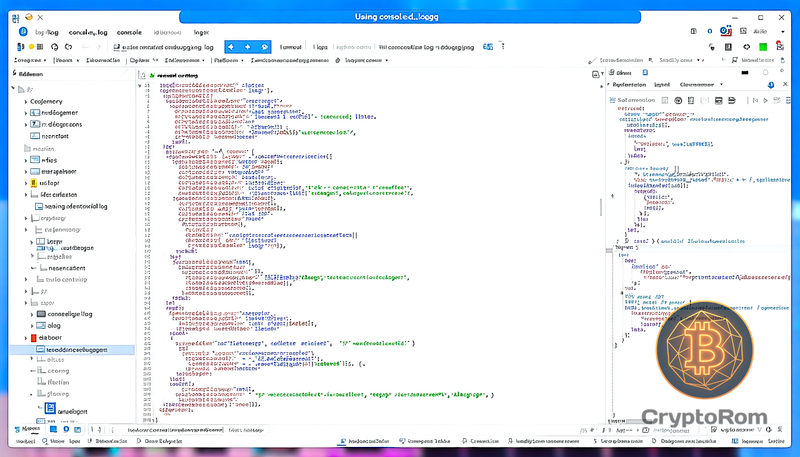
Task: Click the left arrow in the blue button group
Action: pyautogui.click(x=231, y=47)
